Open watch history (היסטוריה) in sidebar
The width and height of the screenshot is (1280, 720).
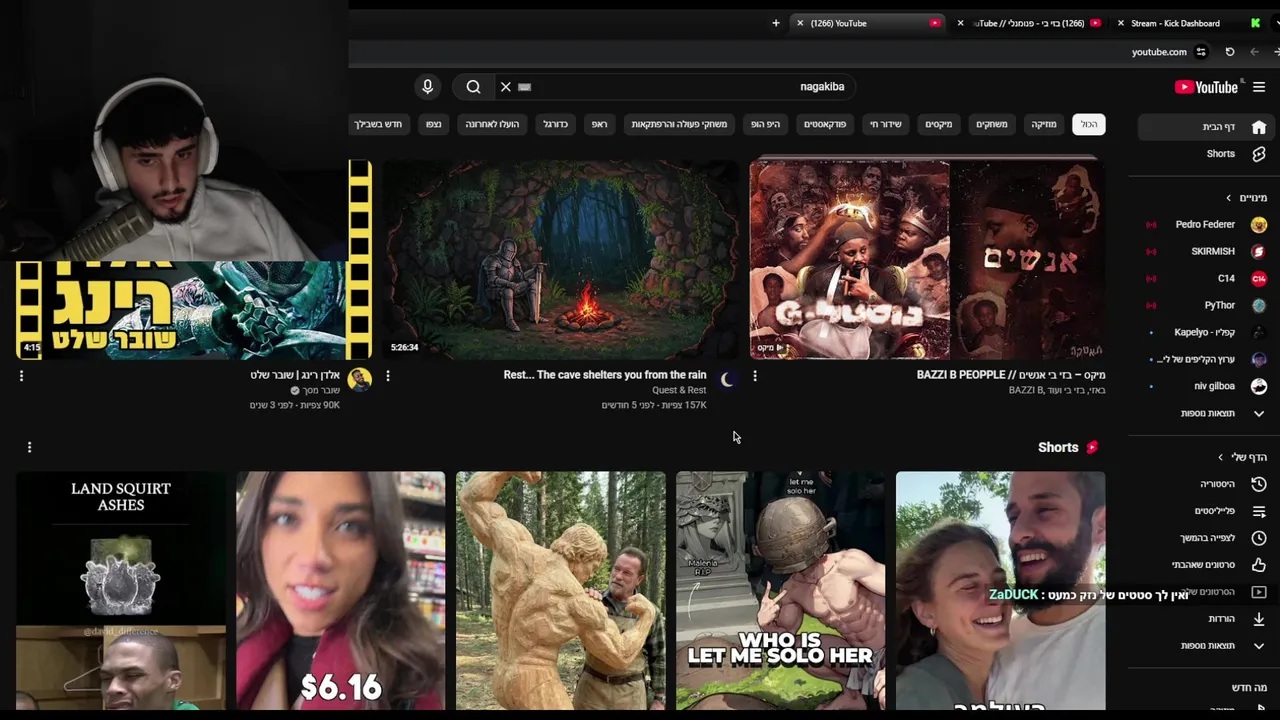tap(1205, 484)
